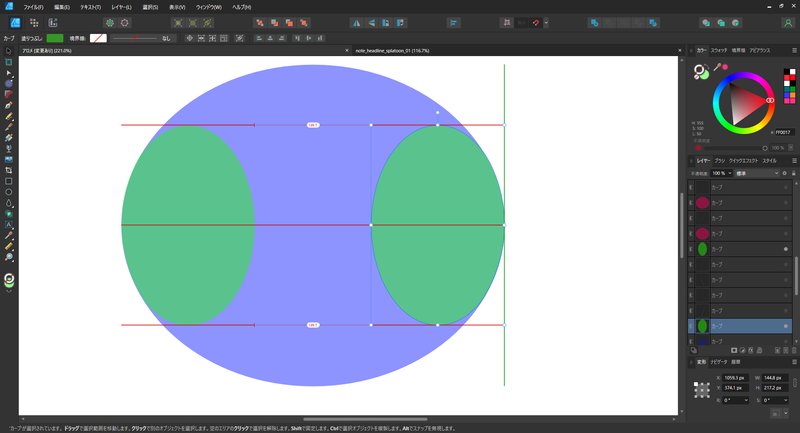The width and height of the screenshot is (800, 433).
Task: Select the transform anchor point grid
Action: 702,390
